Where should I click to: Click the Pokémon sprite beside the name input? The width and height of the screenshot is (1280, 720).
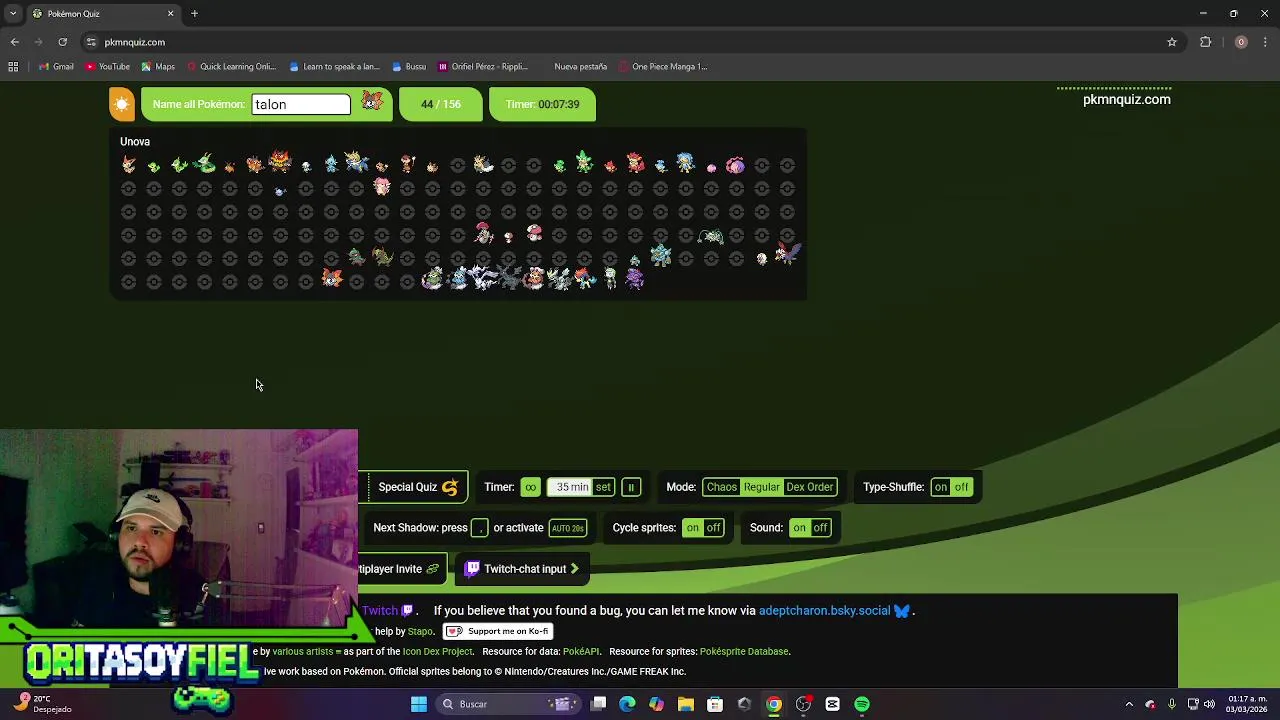pos(372,102)
